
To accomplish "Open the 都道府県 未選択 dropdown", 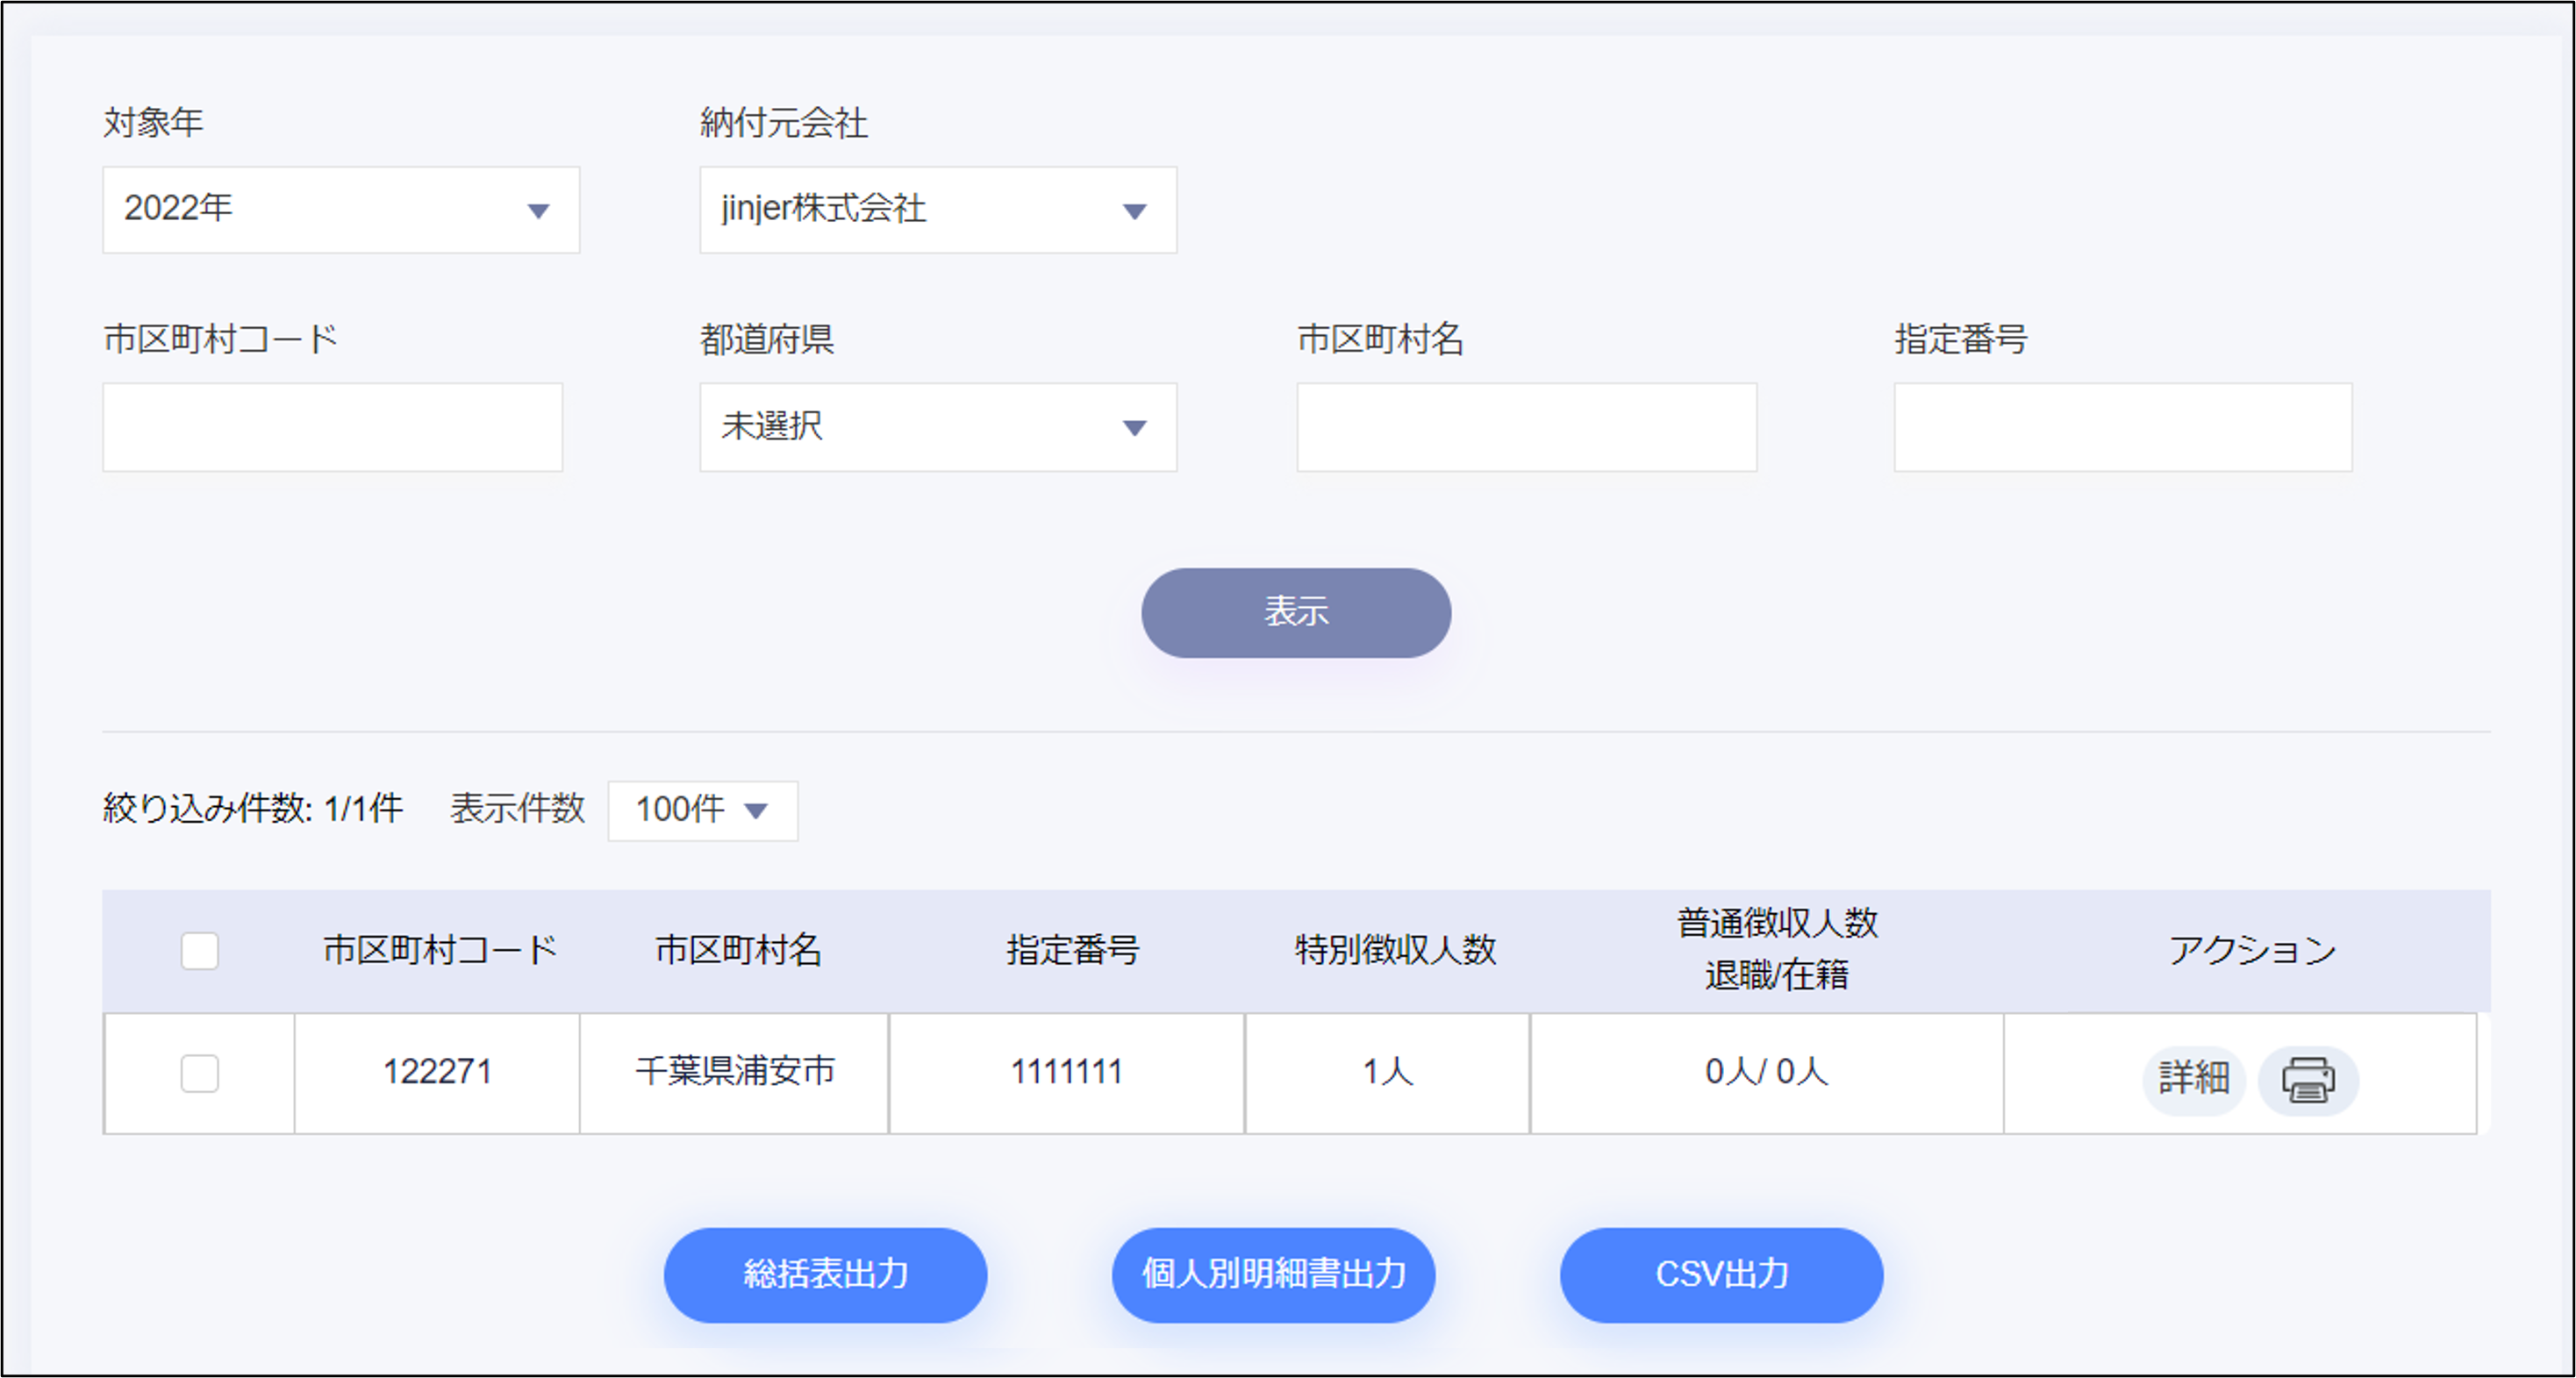I will 937,427.
